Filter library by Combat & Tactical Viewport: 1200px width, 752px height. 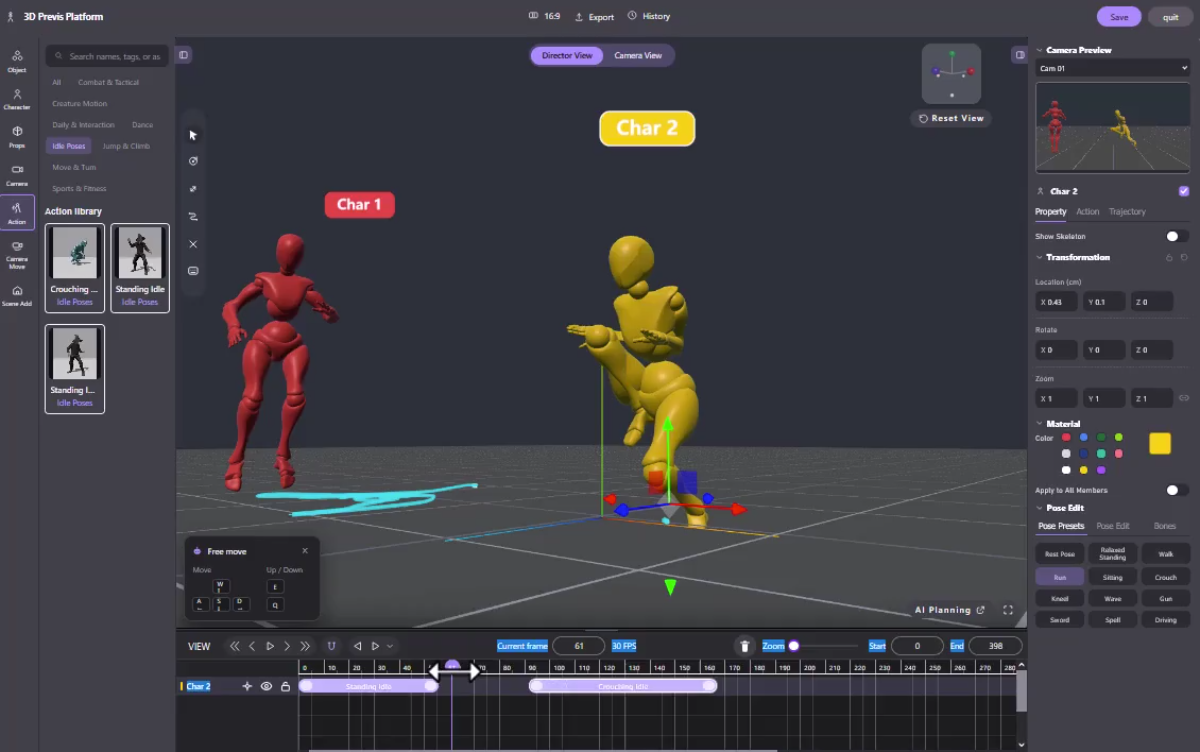108,82
